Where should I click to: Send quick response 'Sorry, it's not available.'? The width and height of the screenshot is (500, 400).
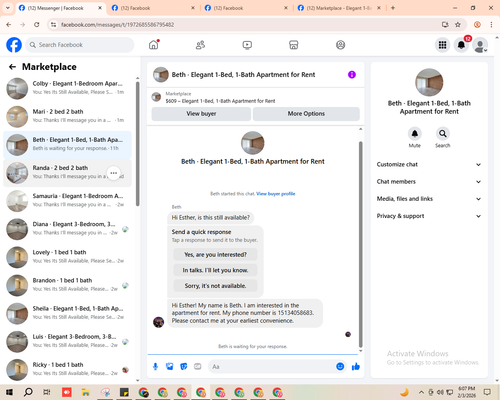(x=215, y=286)
